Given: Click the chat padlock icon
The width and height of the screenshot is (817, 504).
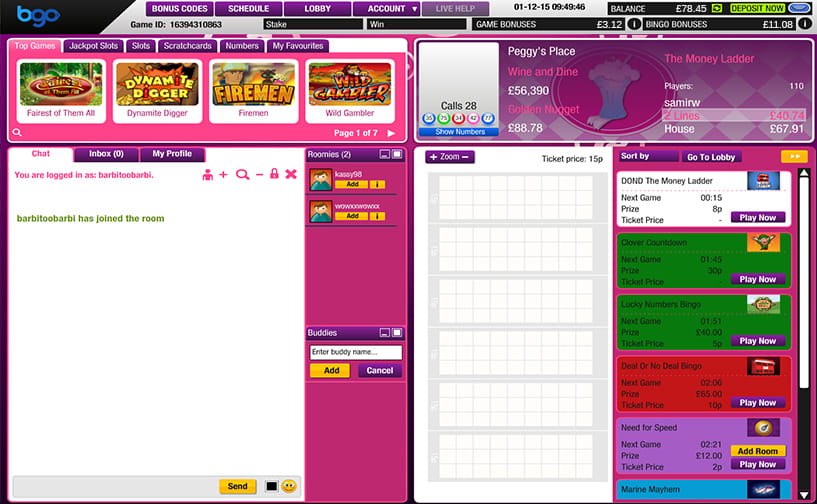Looking at the screenshot, I should pyautogui.click(x=274, y=174).
